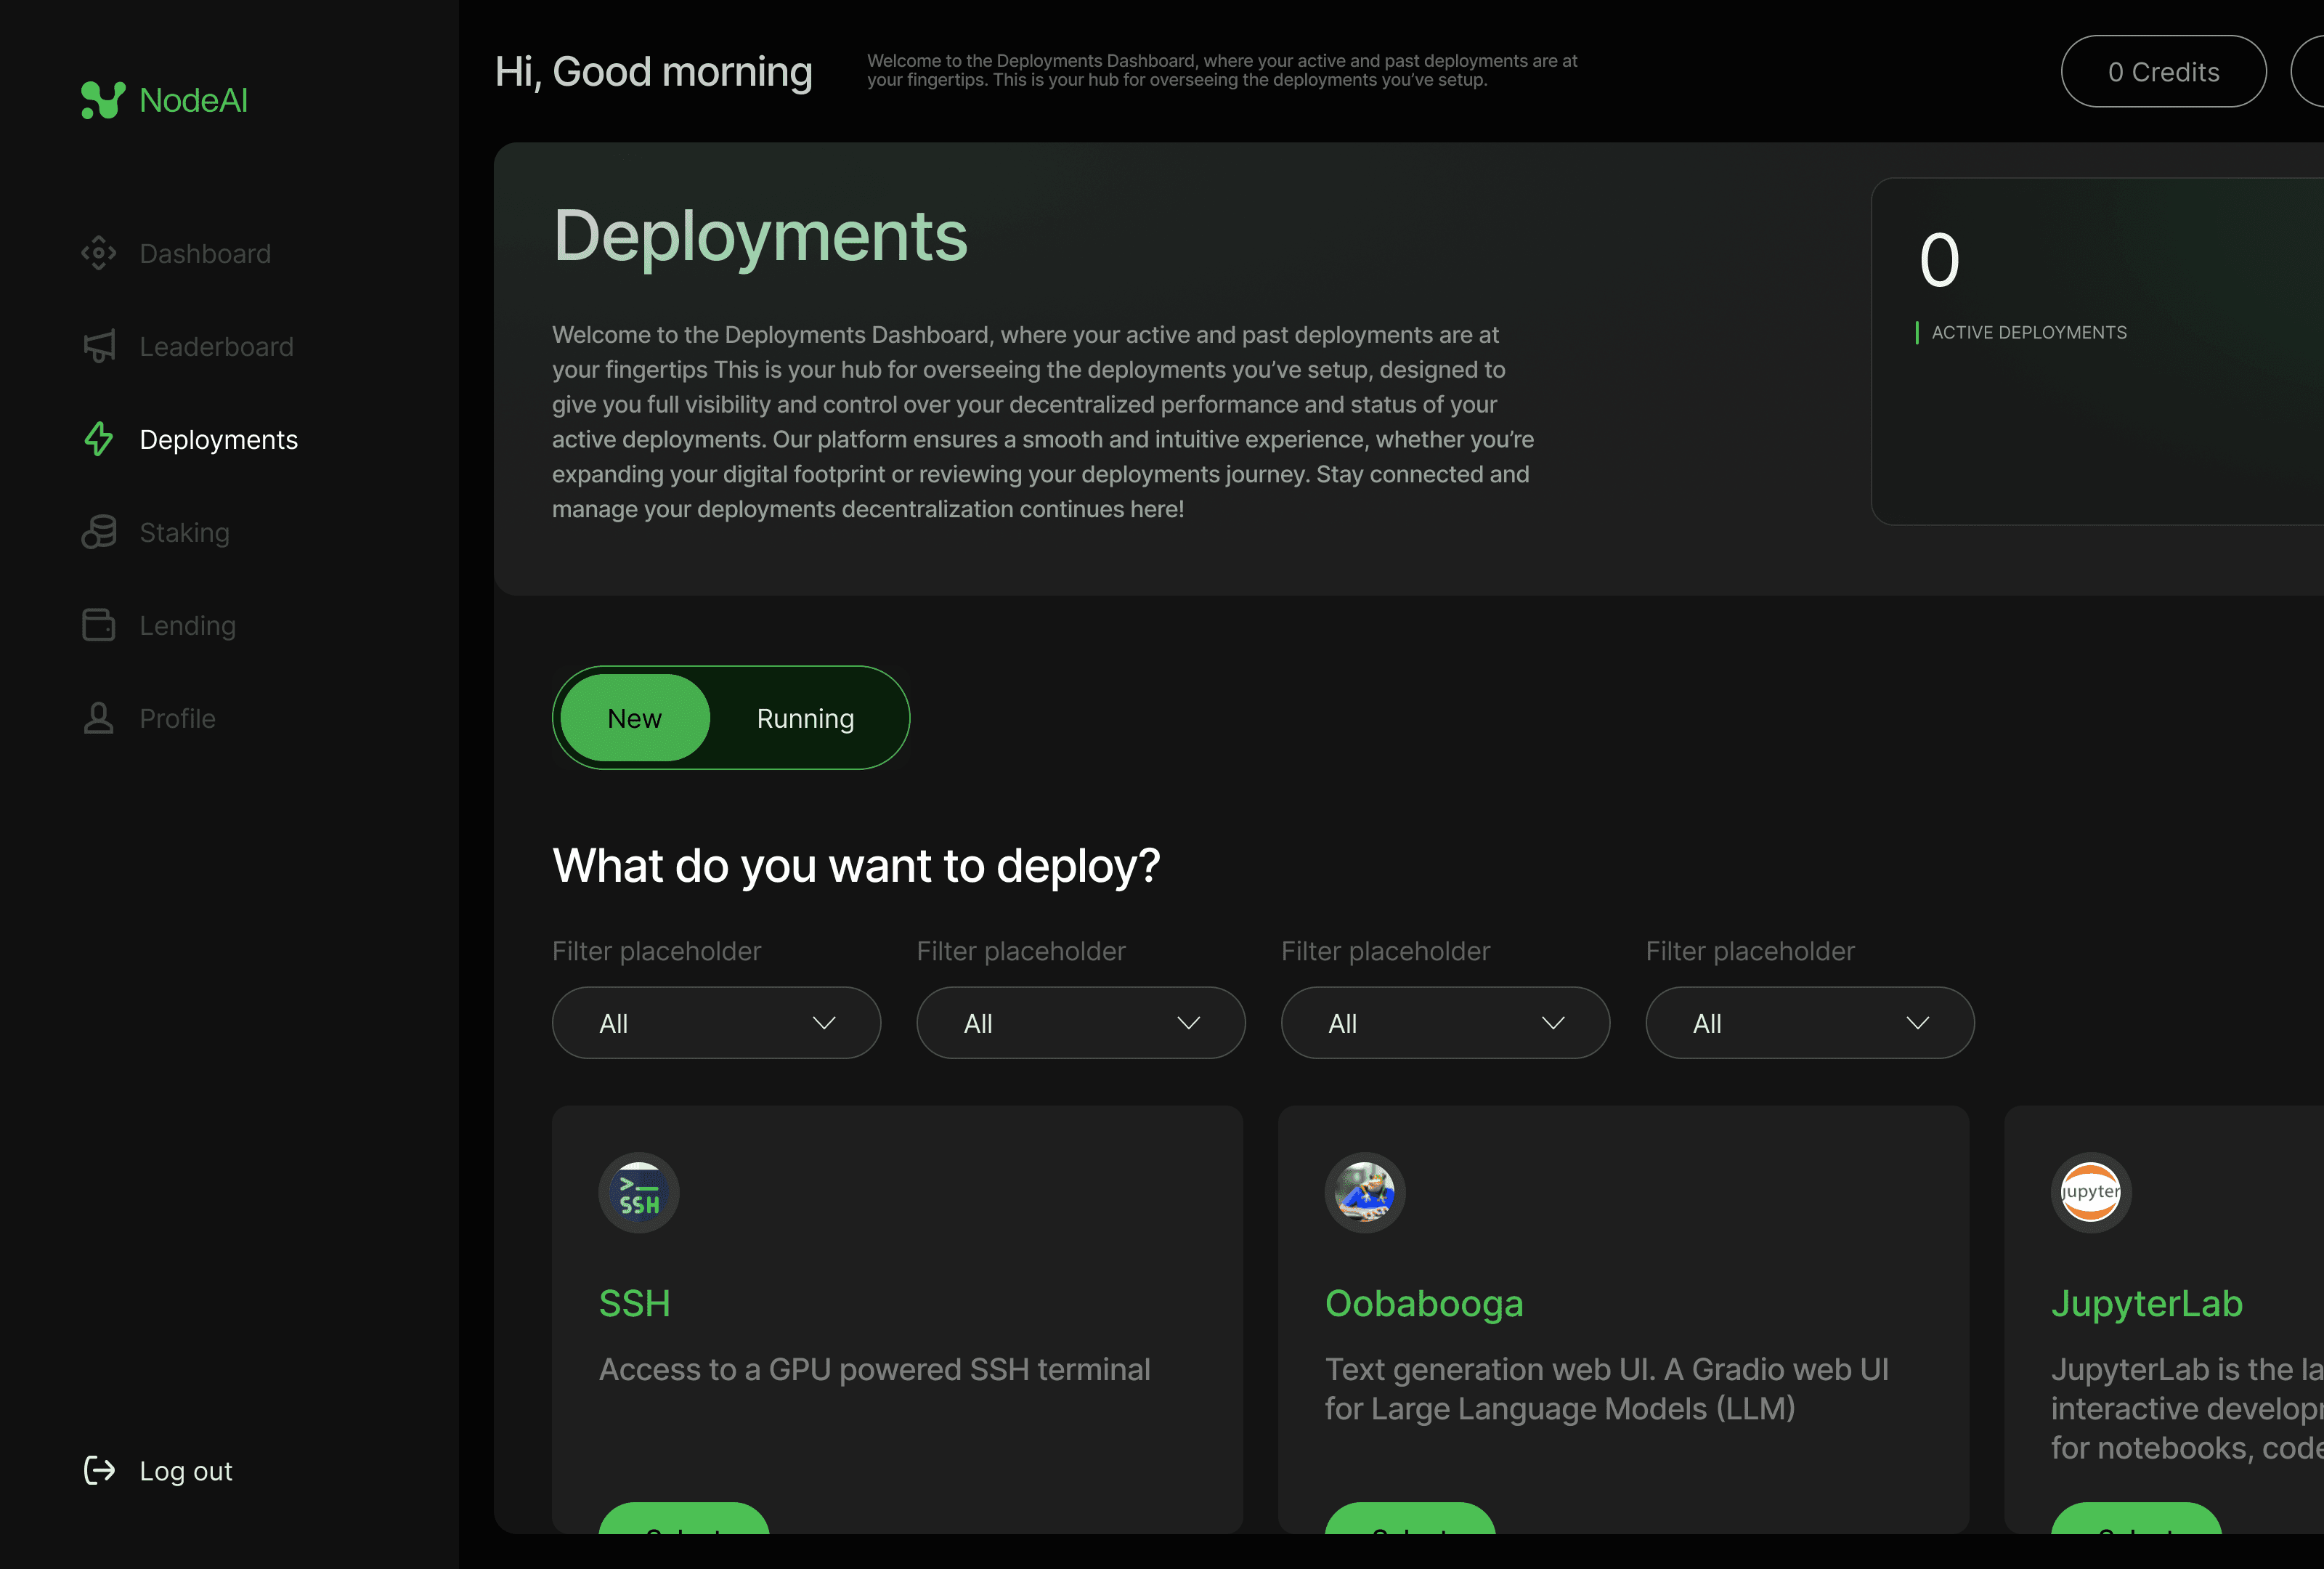Screen dimensions: 2324x1569
Task: Go to the Leaderboard menu item
Action: point(216,346)
